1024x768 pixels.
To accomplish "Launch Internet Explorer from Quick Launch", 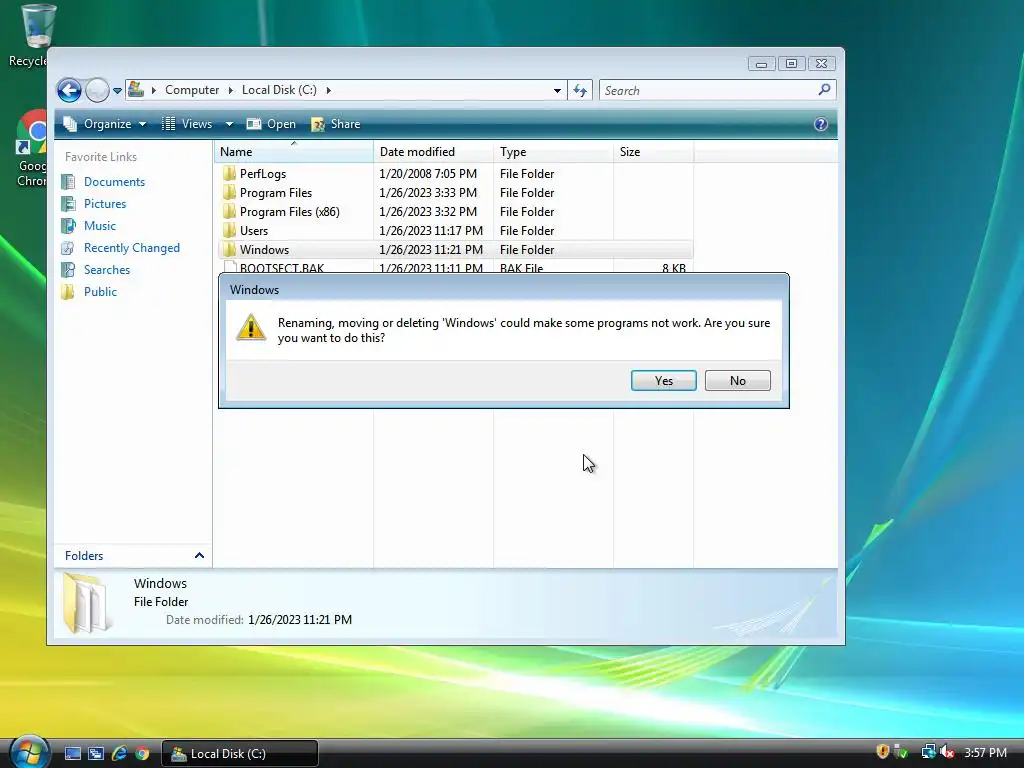I will tap(119, 754).
